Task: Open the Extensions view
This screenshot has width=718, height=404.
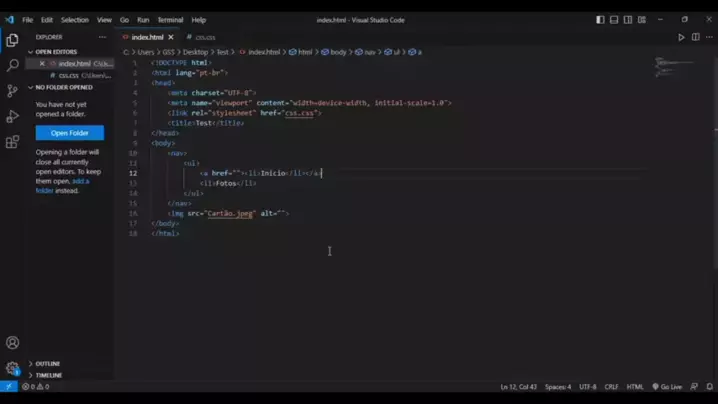Action: pyautogui.click(x=12, y=142)
